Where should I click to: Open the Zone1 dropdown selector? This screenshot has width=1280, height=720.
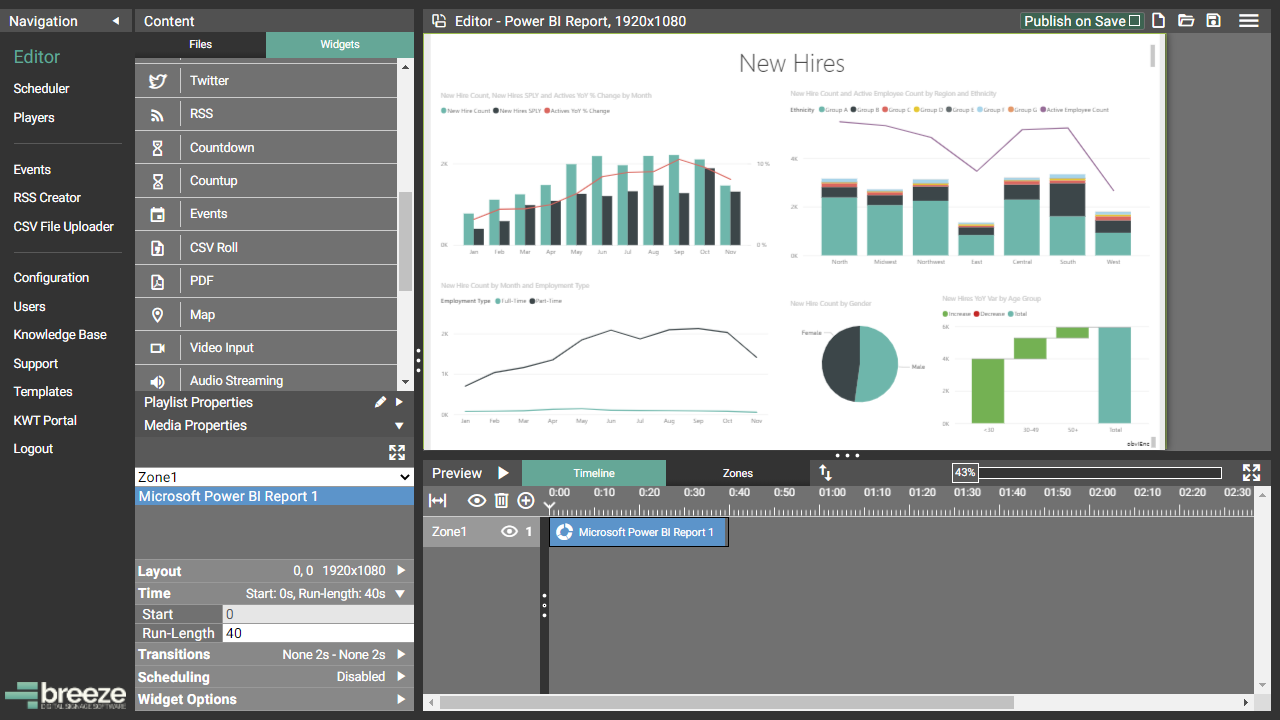[274, 478]
